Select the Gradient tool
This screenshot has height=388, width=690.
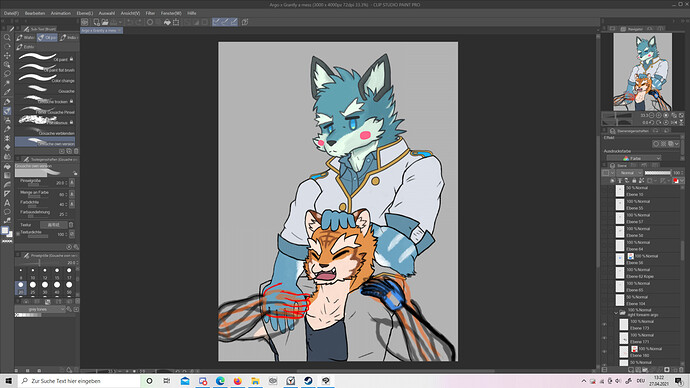(x=7, y=176)
